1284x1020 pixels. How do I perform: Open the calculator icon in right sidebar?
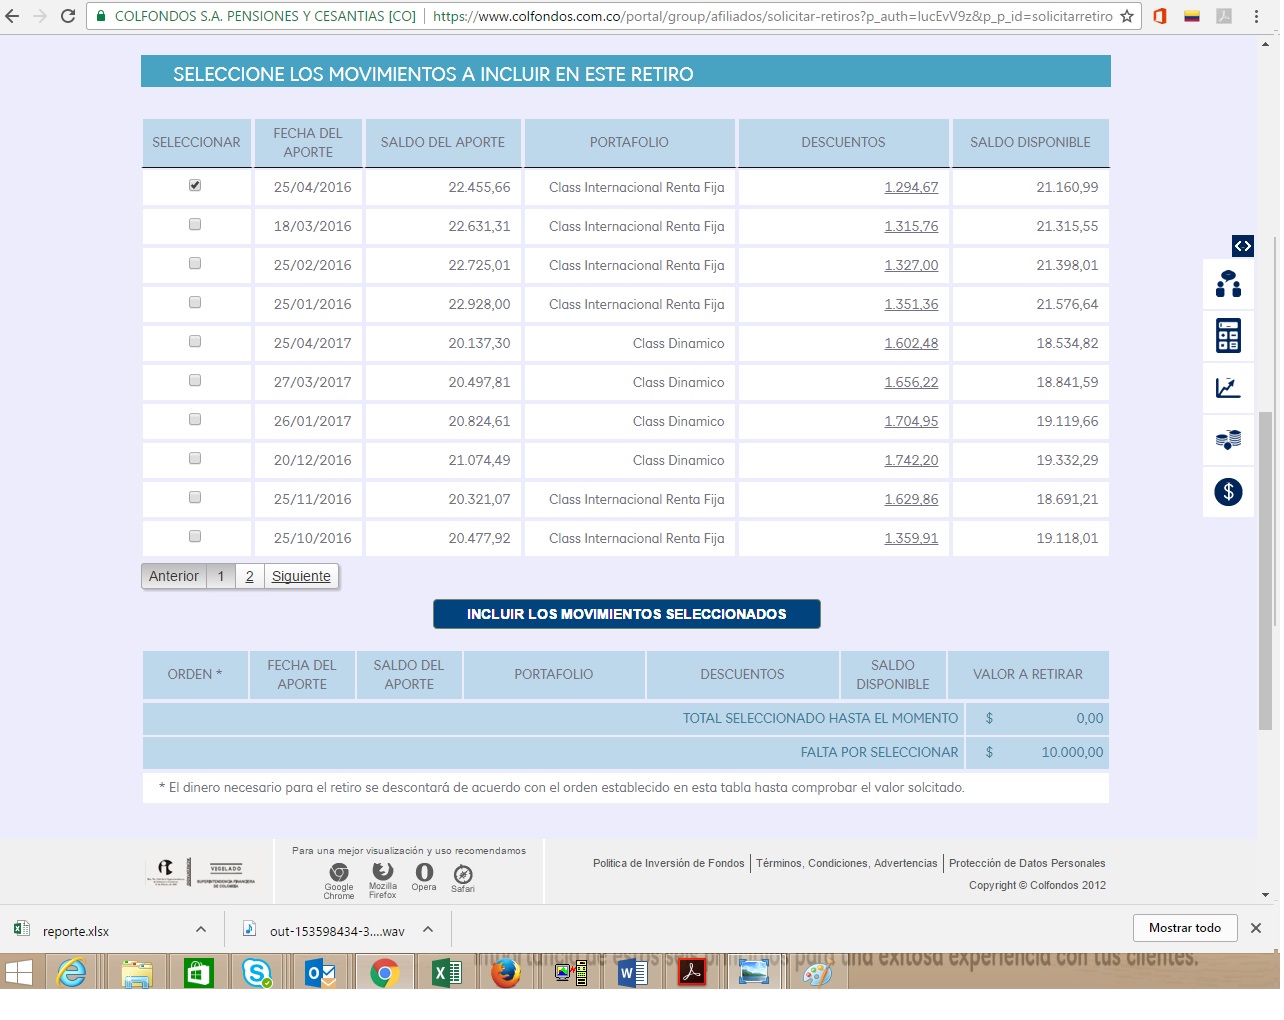point(1228,336)
